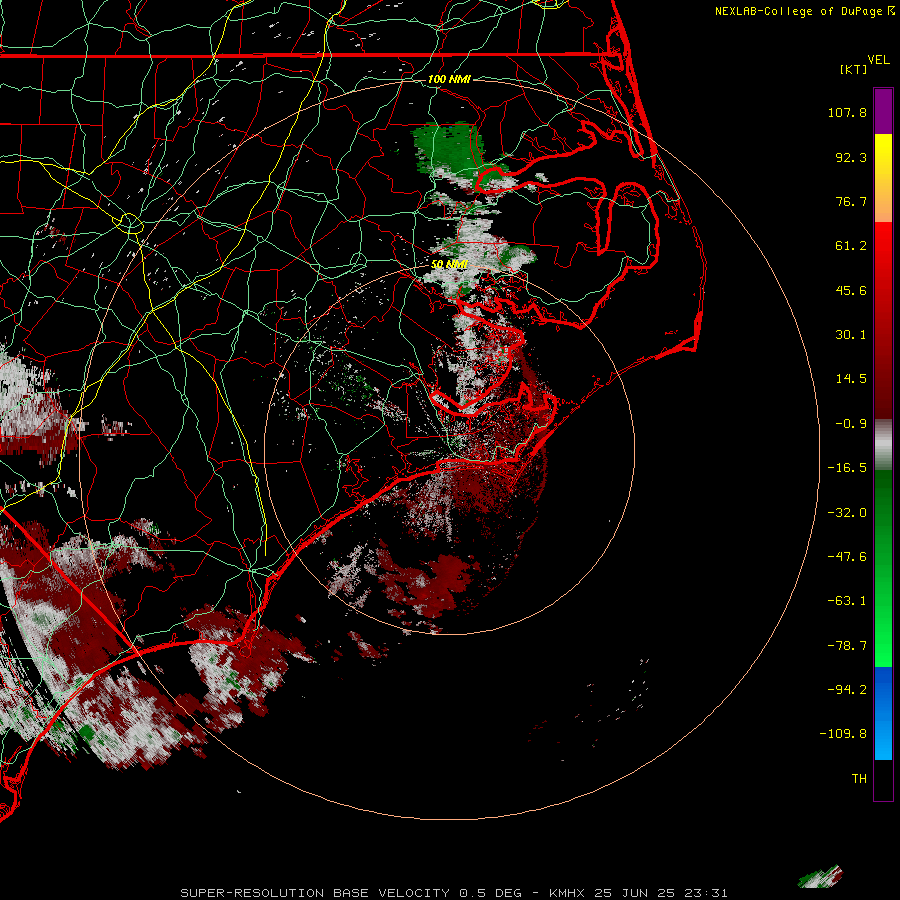Select the 30.1 scale value

point(851,335)
